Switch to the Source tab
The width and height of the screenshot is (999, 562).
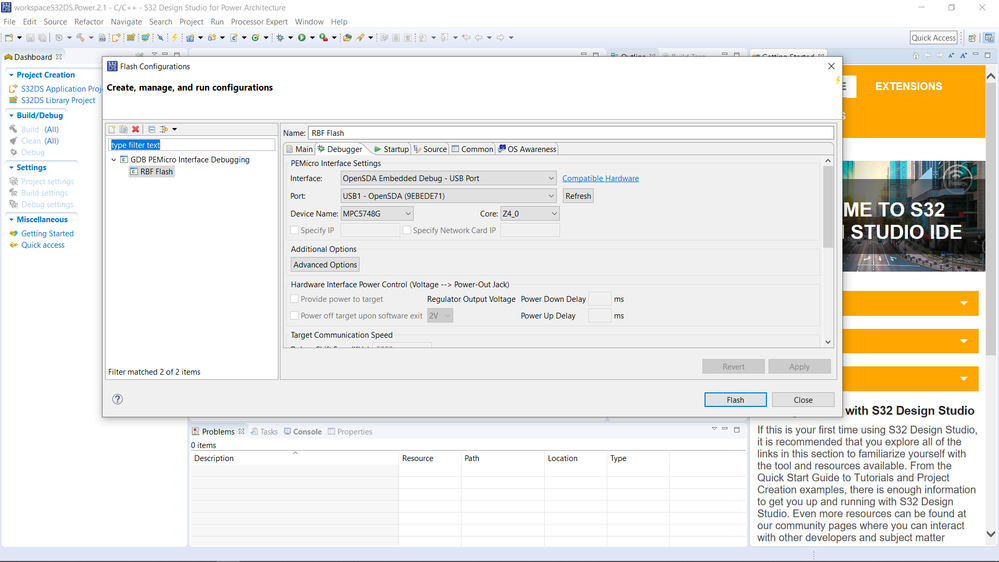coord(430,149)
